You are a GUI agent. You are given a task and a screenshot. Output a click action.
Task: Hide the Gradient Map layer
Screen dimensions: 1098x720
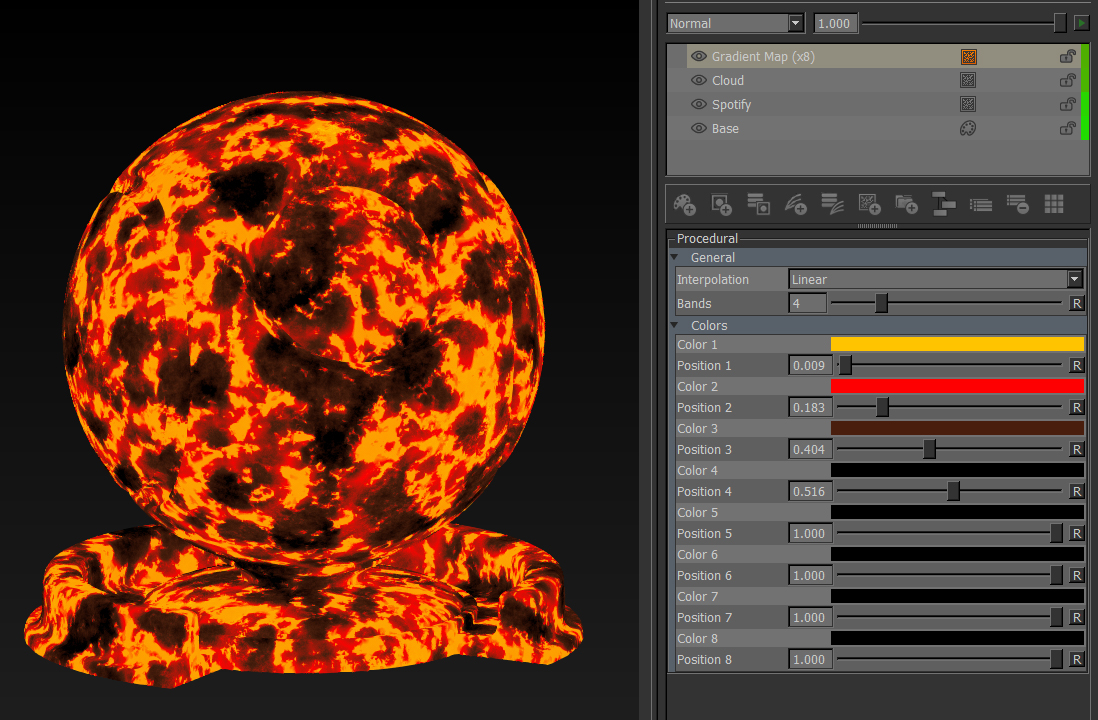coord(699,57)
